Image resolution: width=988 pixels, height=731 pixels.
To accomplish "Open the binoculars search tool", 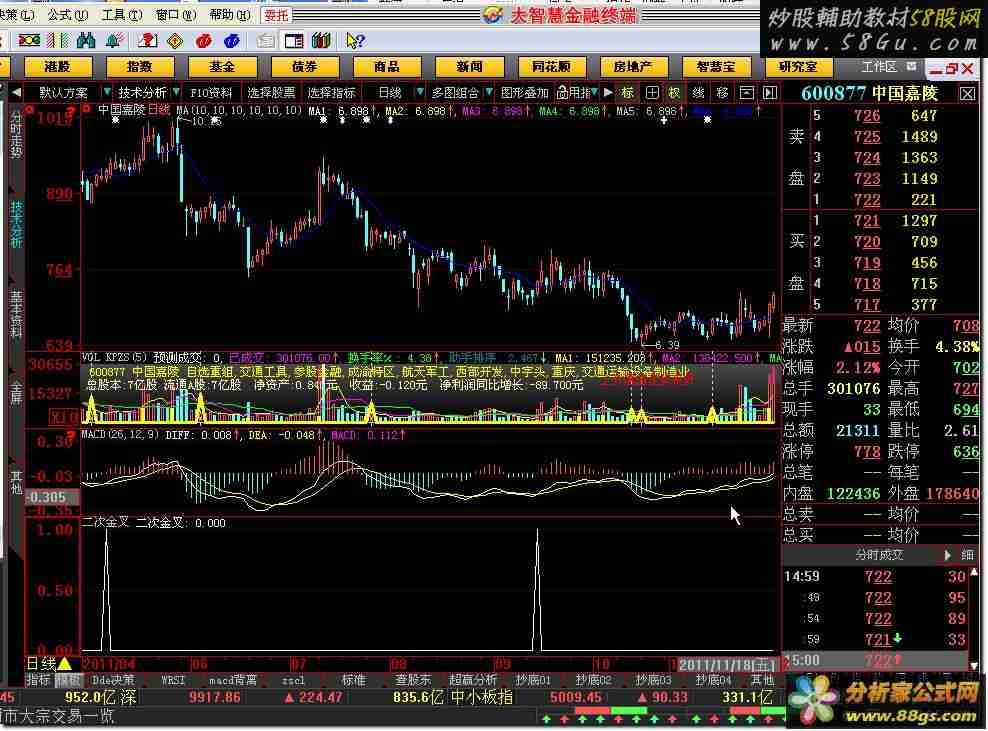I will tap(86, 41).
